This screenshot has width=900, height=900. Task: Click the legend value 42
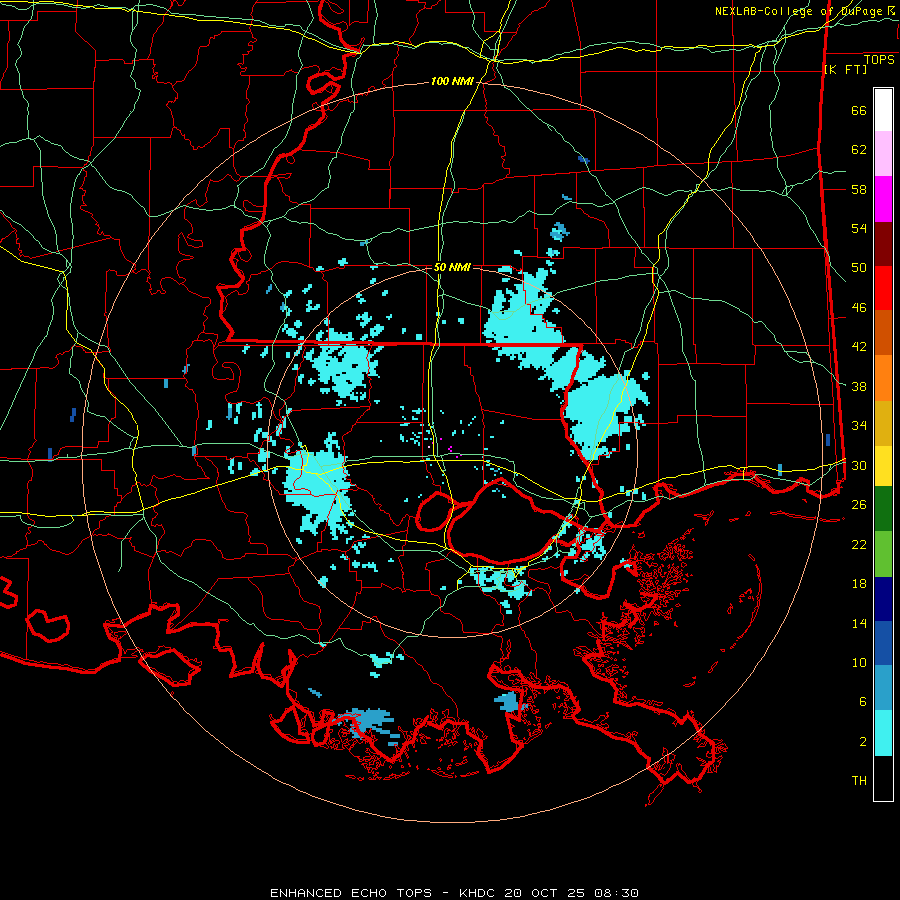pos(859,347)
